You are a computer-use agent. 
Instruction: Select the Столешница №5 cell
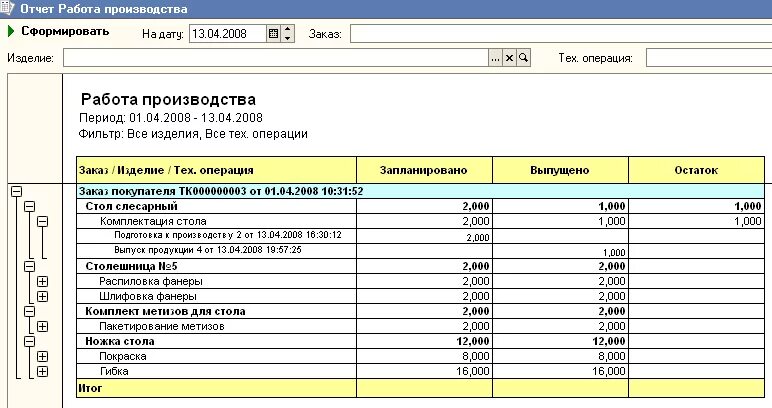point(216,266)
